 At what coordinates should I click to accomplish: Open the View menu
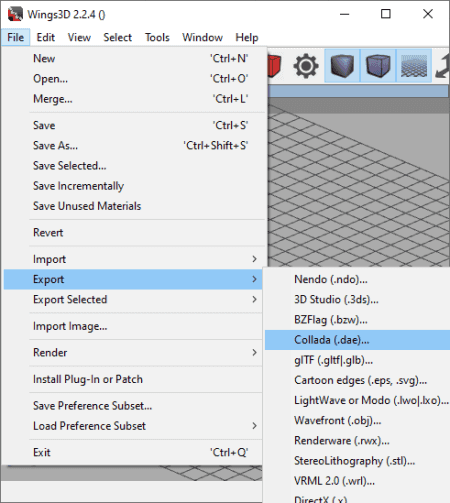point(79,37)
